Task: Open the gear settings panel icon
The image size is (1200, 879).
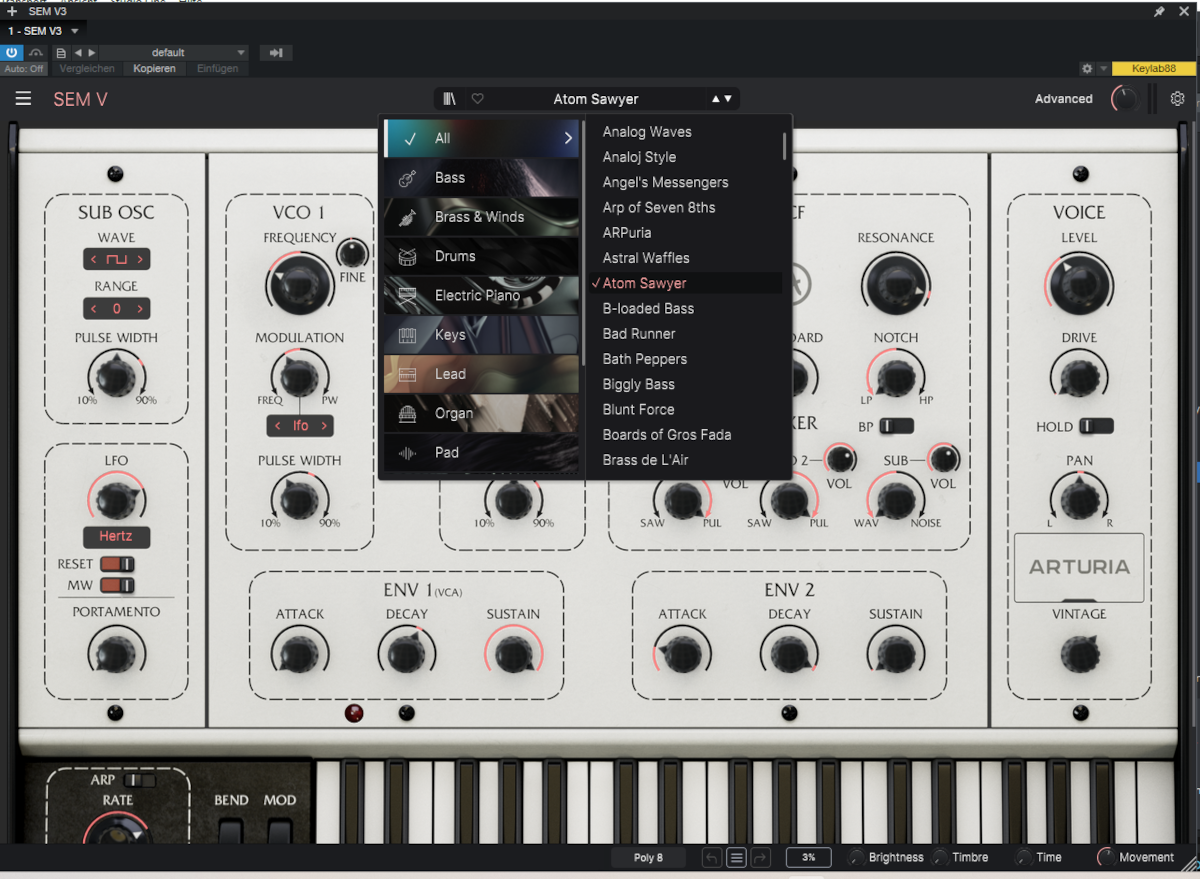Action: (x=1177, y=99)
